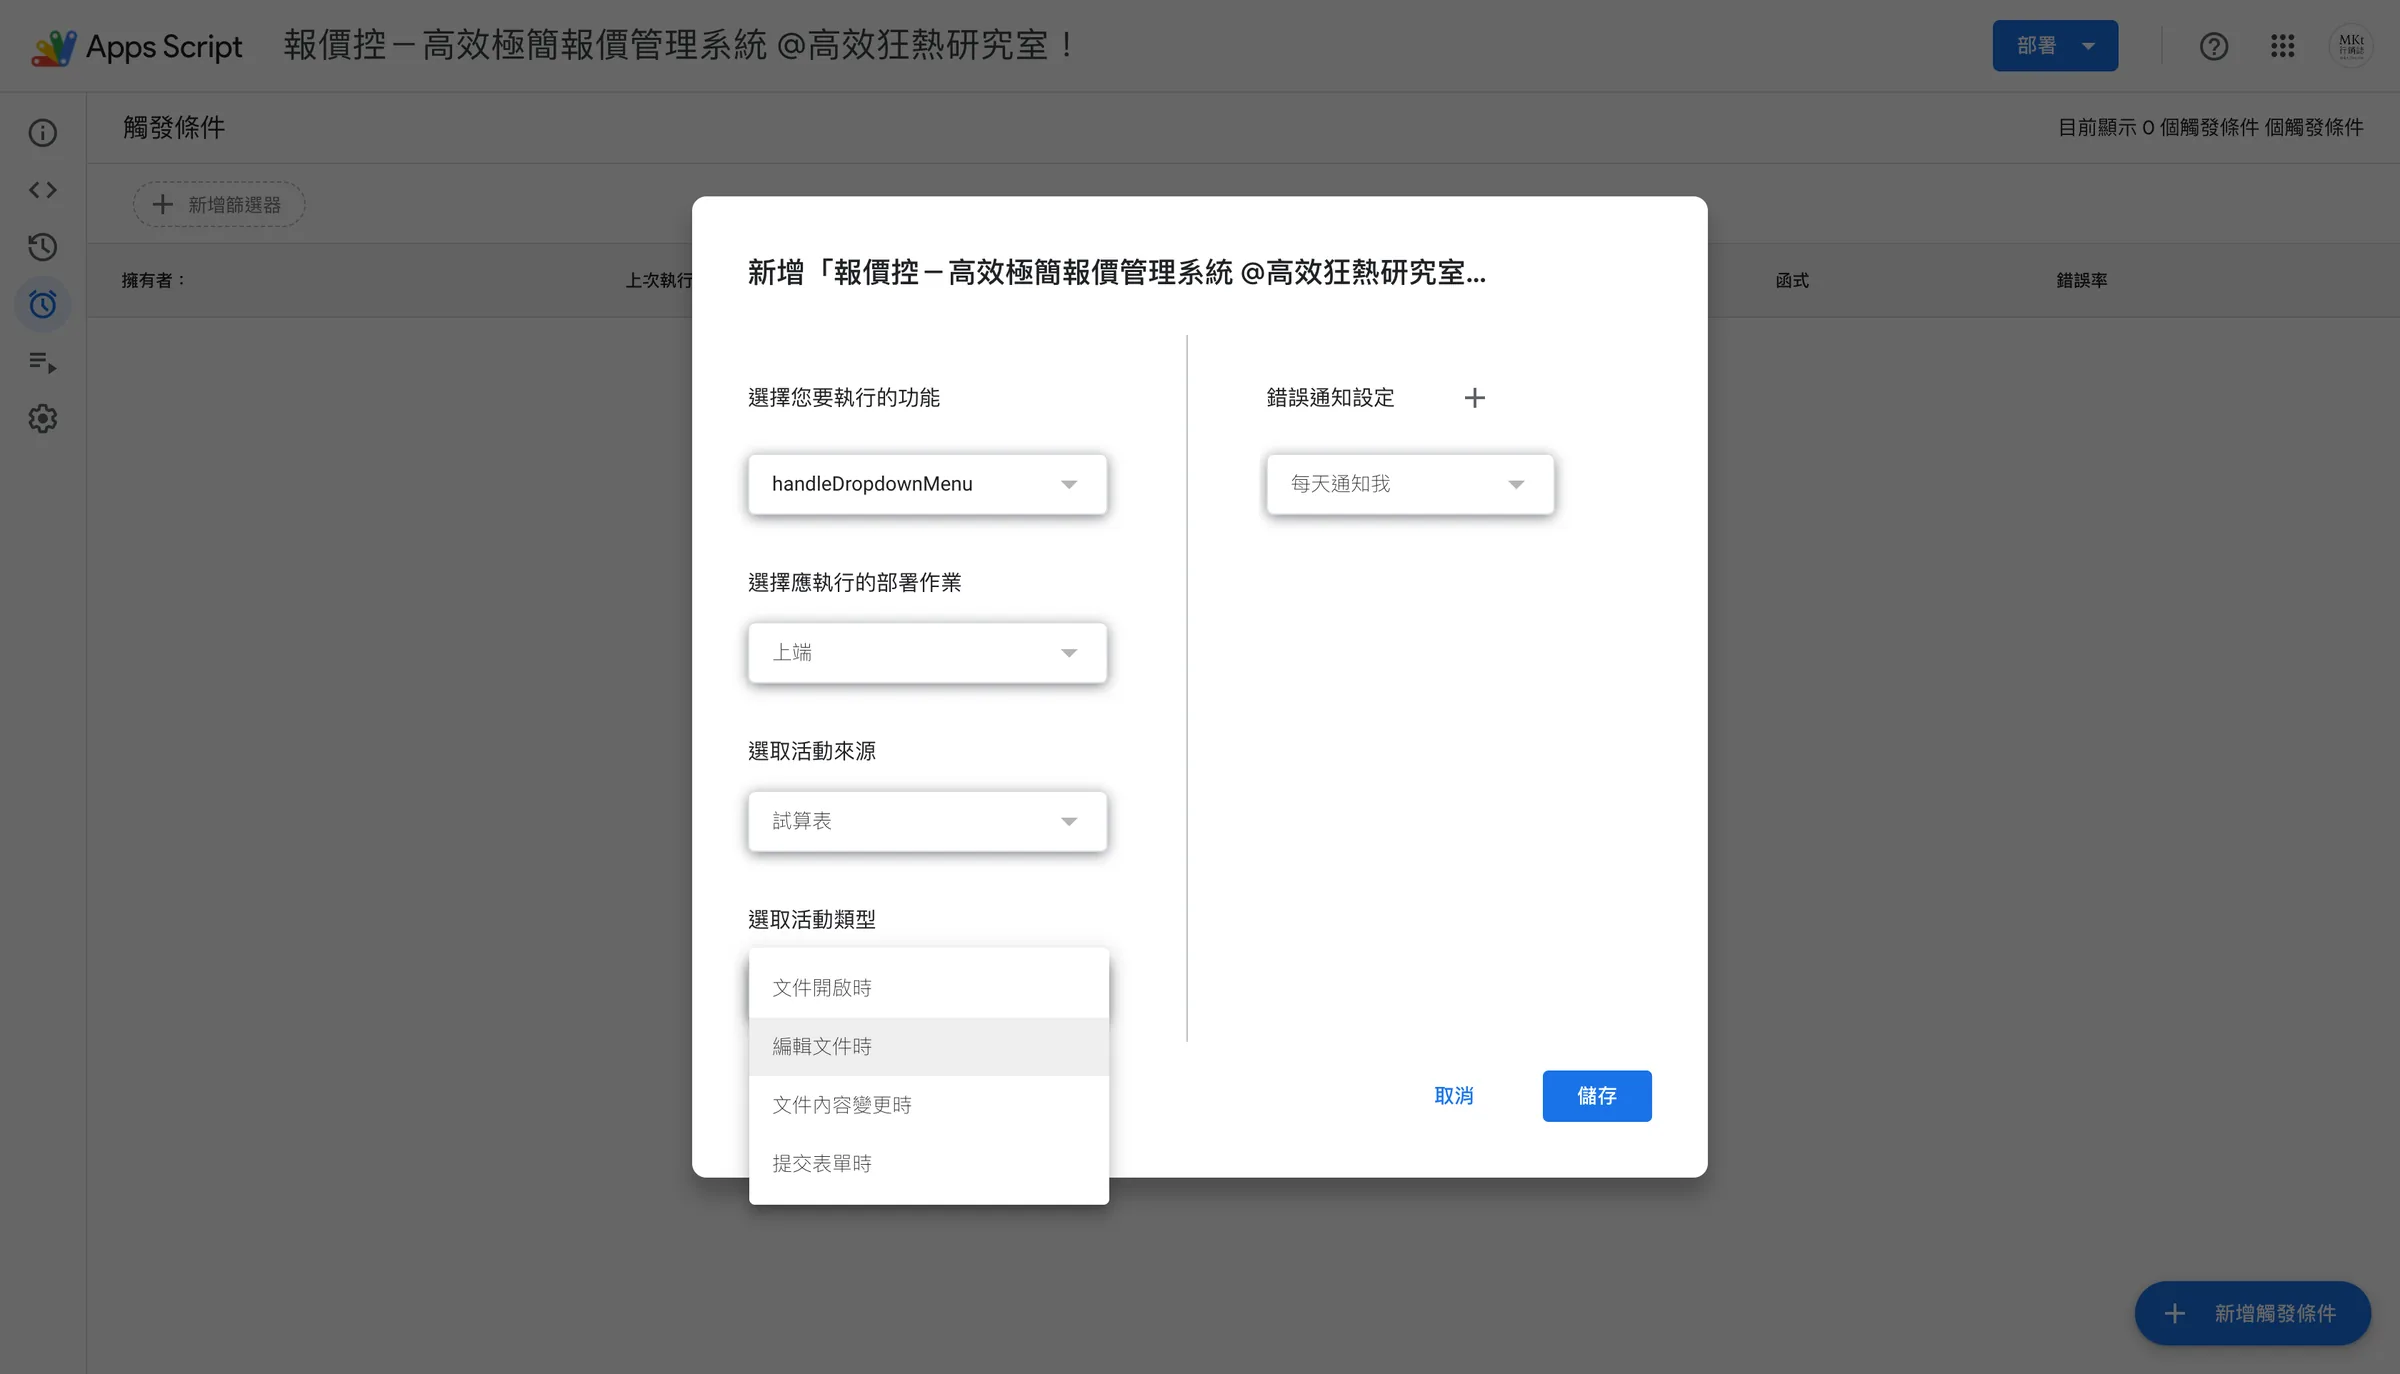Open the help question mark icon

(2213, 46)
